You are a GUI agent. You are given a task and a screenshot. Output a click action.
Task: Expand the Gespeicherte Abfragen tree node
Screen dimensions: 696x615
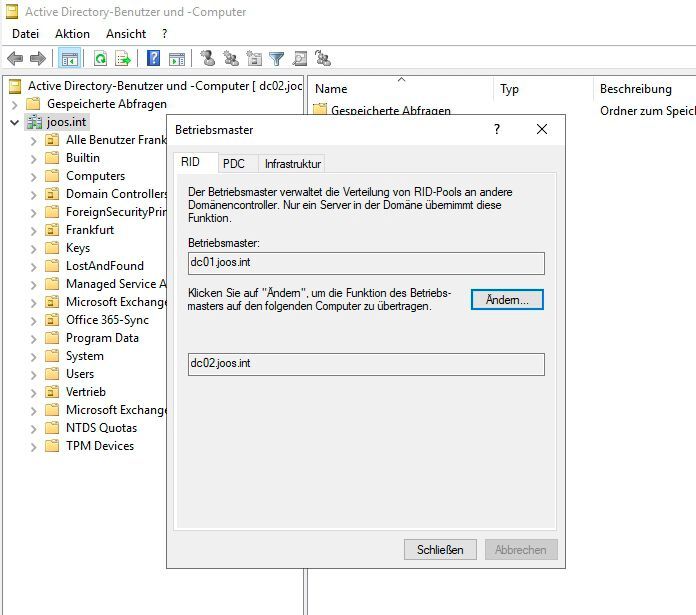tap(14, 104)
